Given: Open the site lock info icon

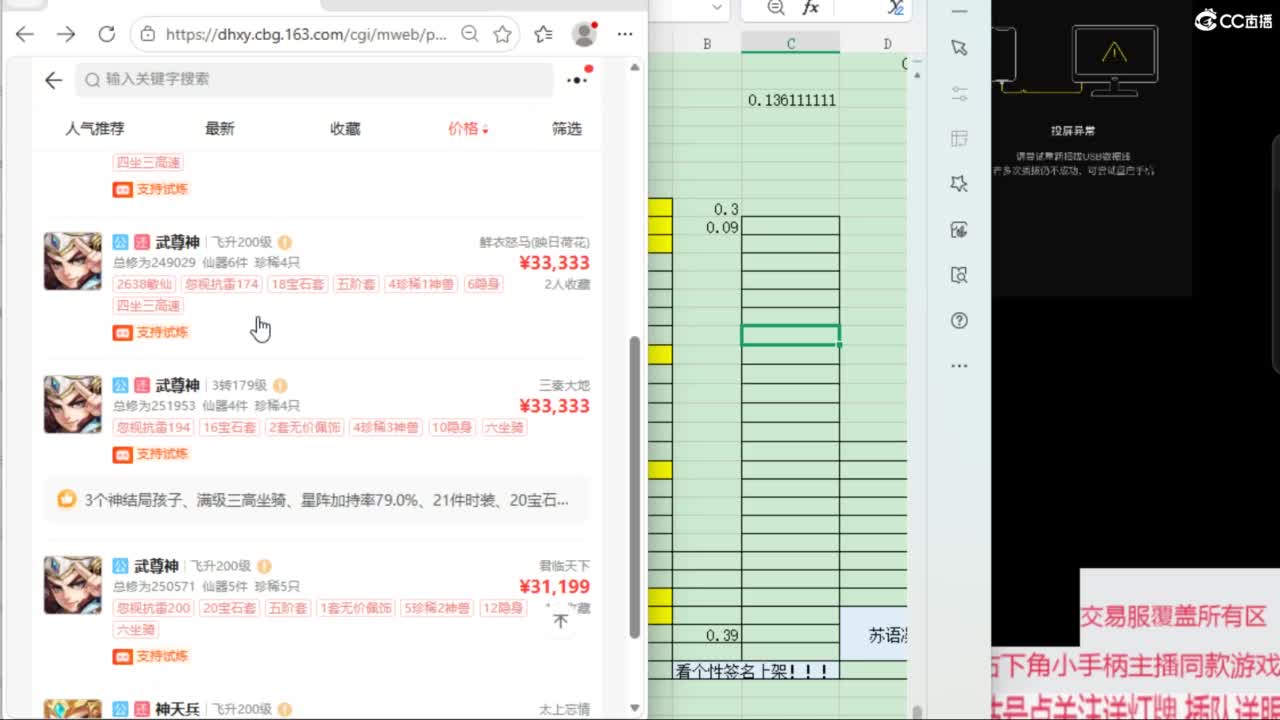Looking at the screenshot, I should pyautogui.click(x=148, y=34).
